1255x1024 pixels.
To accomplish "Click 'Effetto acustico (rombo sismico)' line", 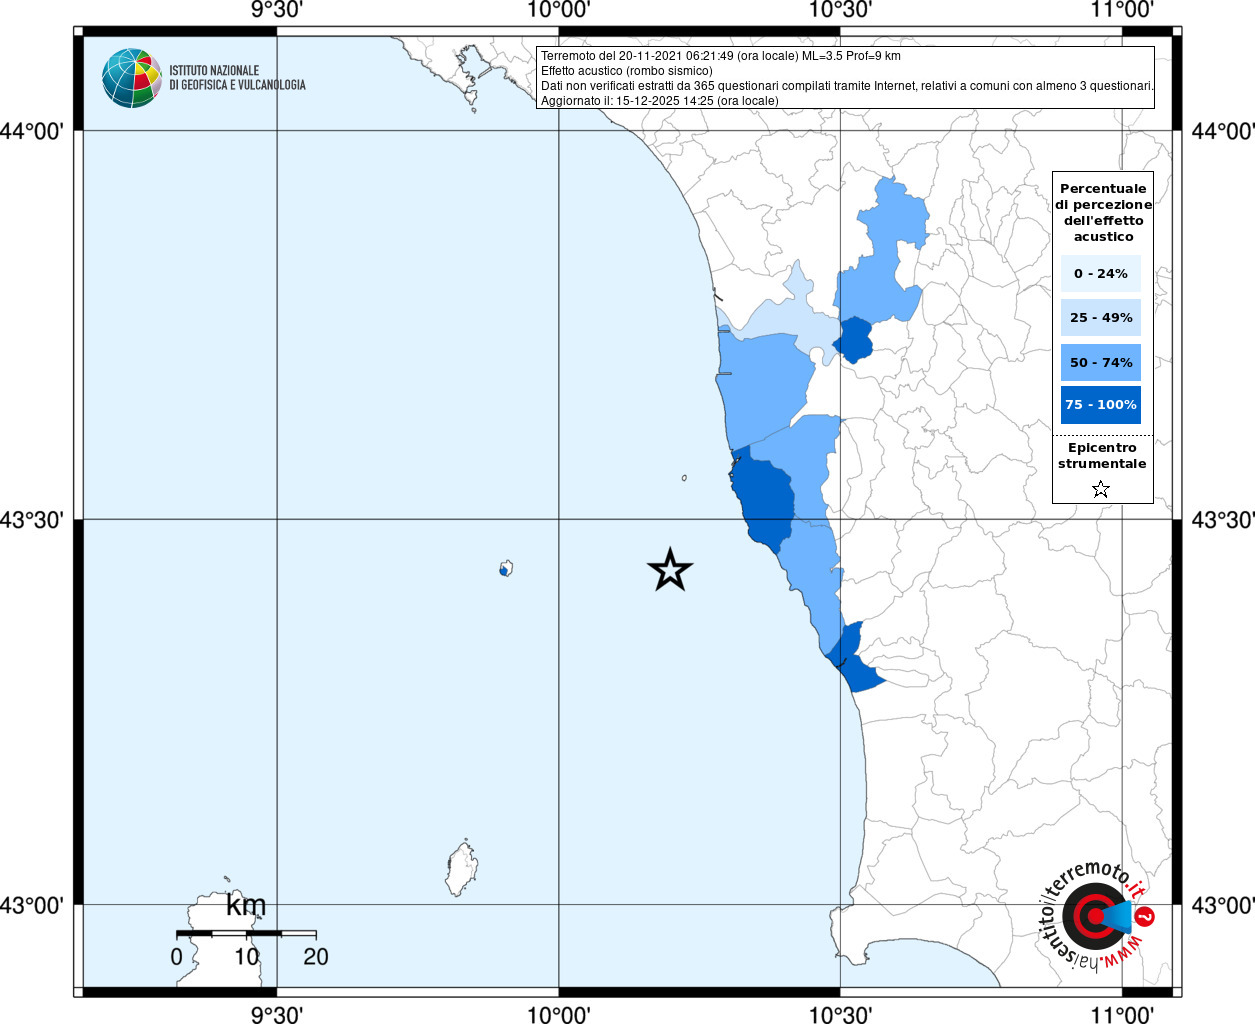I will point(627,71).
